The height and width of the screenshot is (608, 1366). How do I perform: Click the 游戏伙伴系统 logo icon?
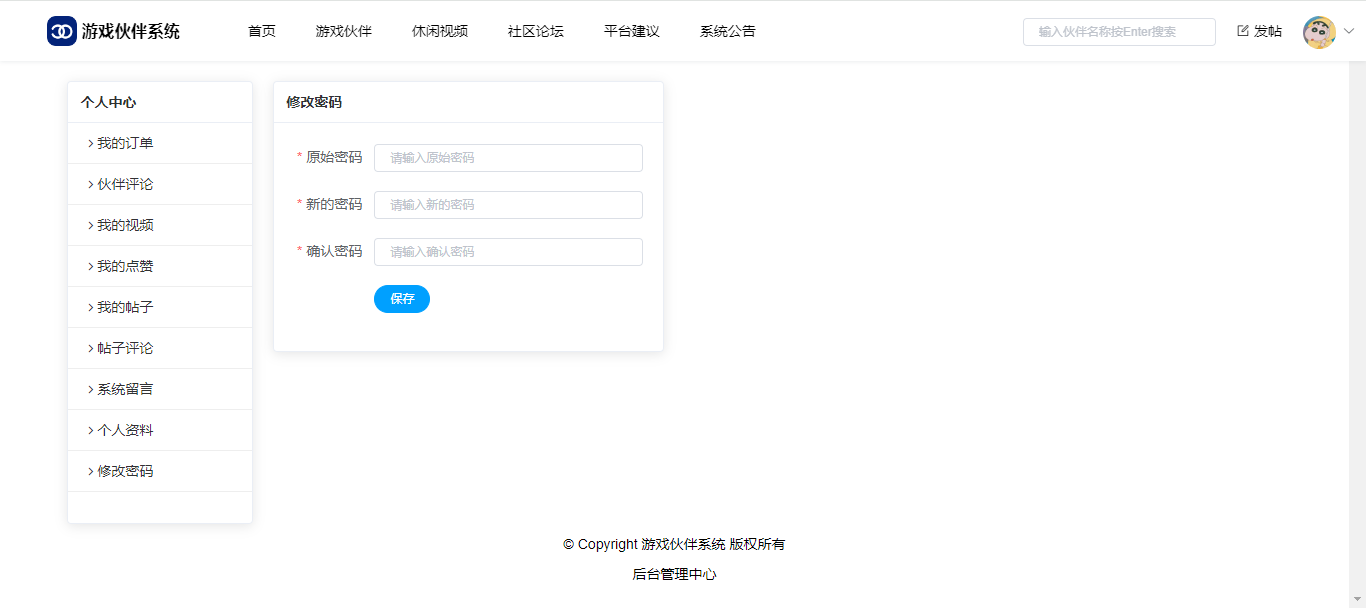click(x=62, y=31)
